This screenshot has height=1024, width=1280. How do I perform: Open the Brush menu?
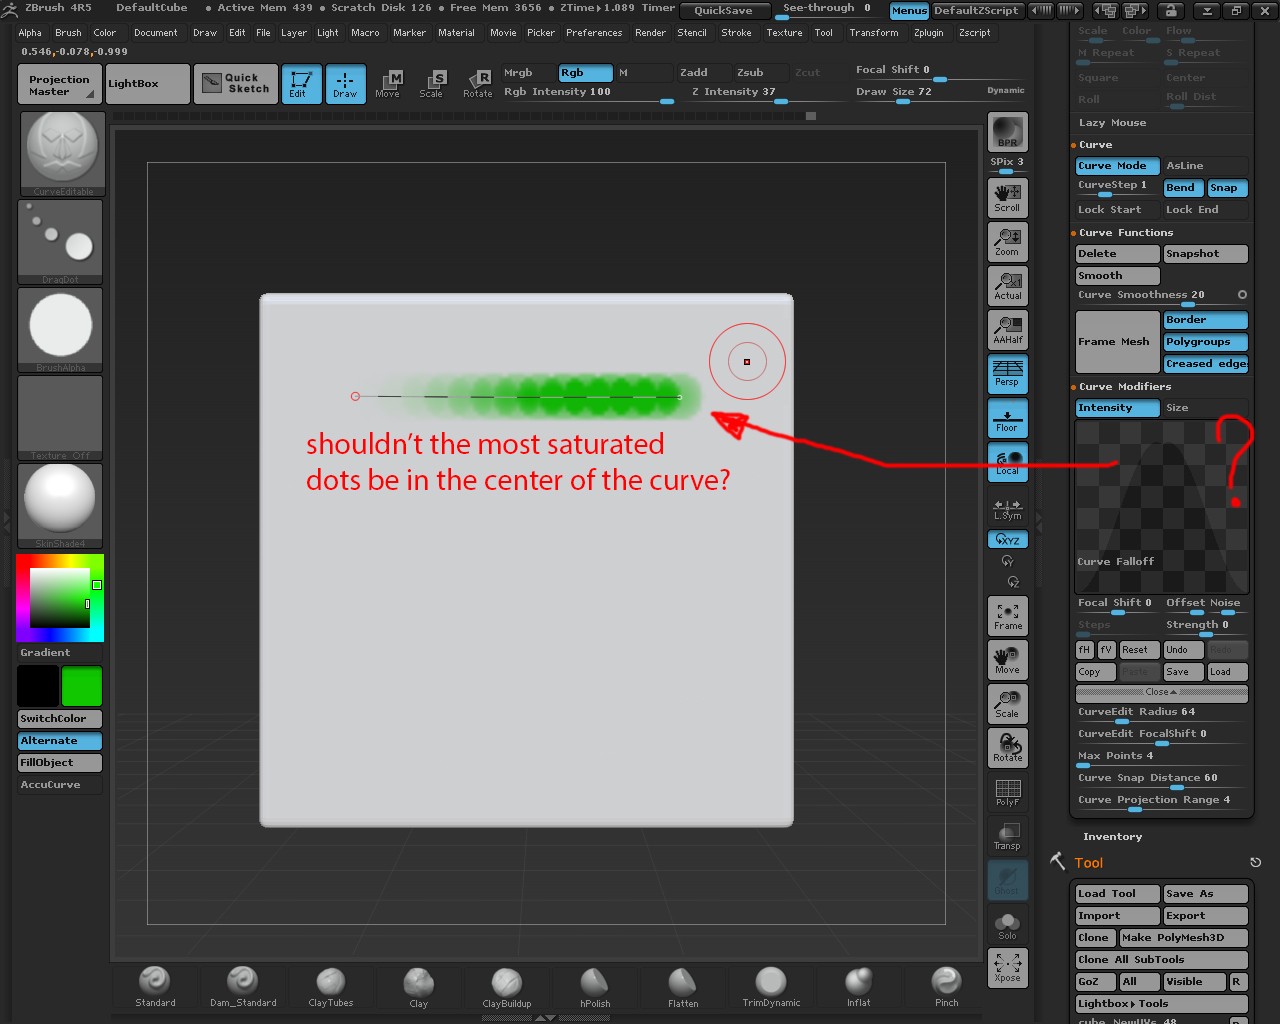68,33
